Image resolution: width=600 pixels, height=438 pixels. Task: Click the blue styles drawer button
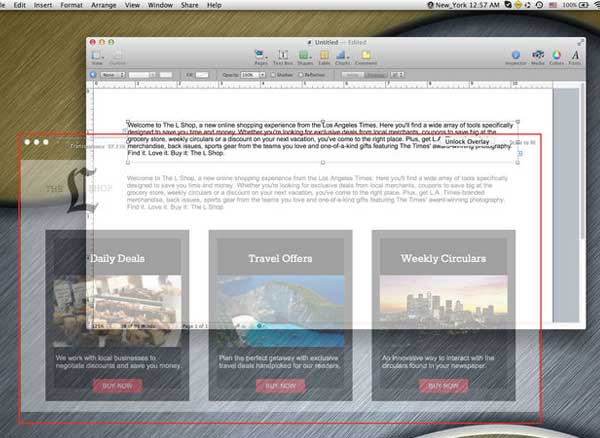(93, 75)
